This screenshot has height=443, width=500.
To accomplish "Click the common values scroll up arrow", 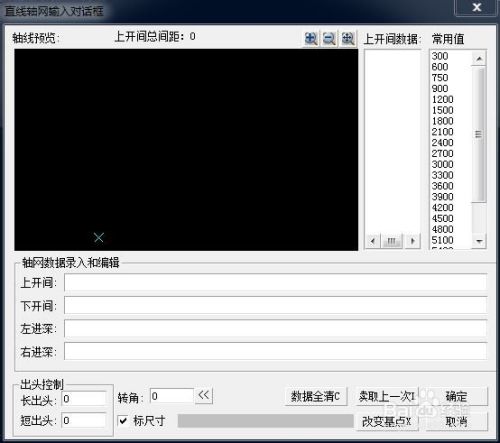I will pos(479,59).
